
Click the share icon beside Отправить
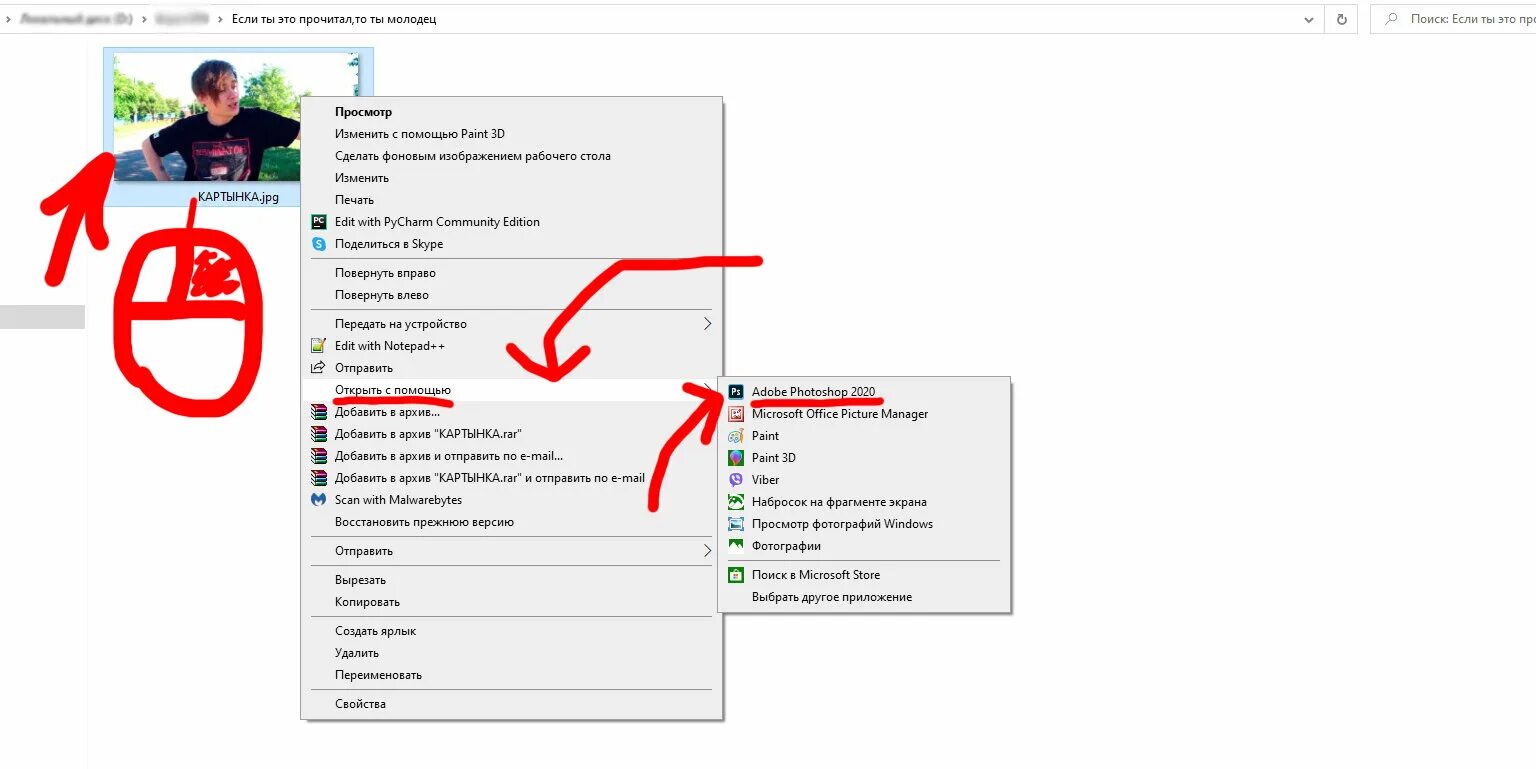coord(319,368)
